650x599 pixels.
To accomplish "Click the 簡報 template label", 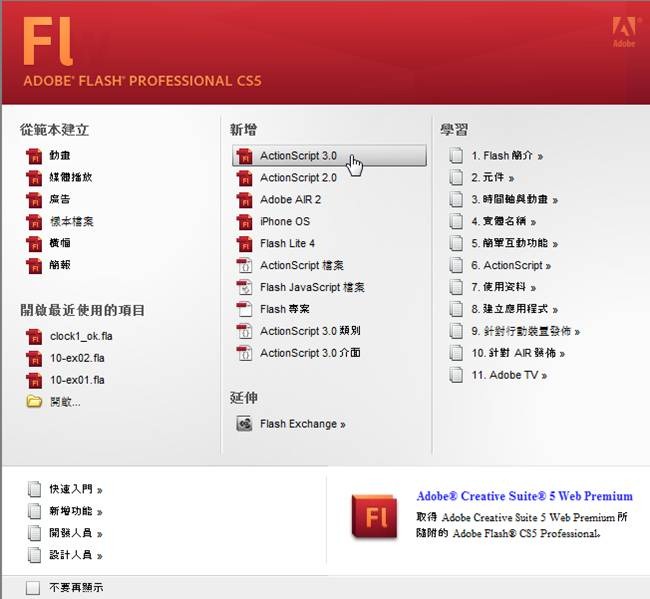I will (60, 265).
